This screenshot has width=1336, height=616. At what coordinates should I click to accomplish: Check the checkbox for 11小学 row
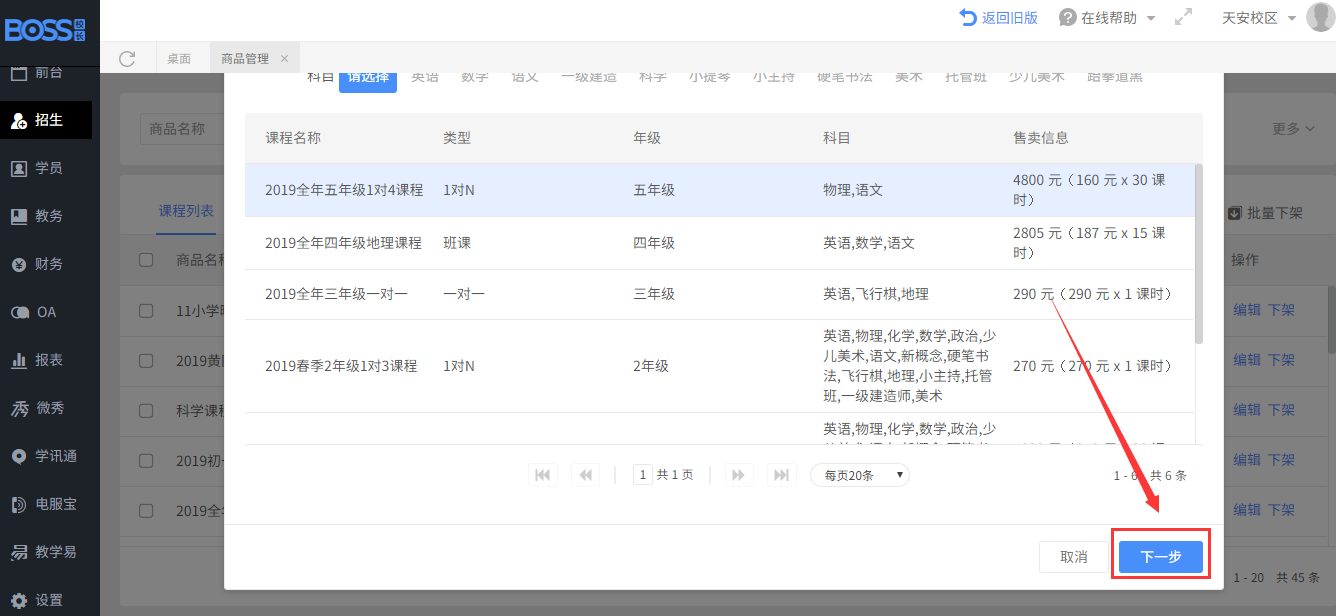[x=146, y=310]
